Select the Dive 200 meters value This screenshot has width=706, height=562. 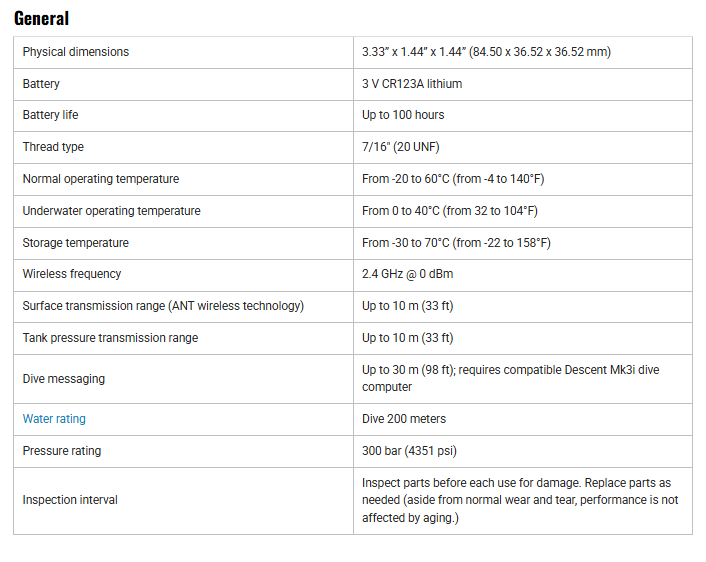(x=404, y=419)
